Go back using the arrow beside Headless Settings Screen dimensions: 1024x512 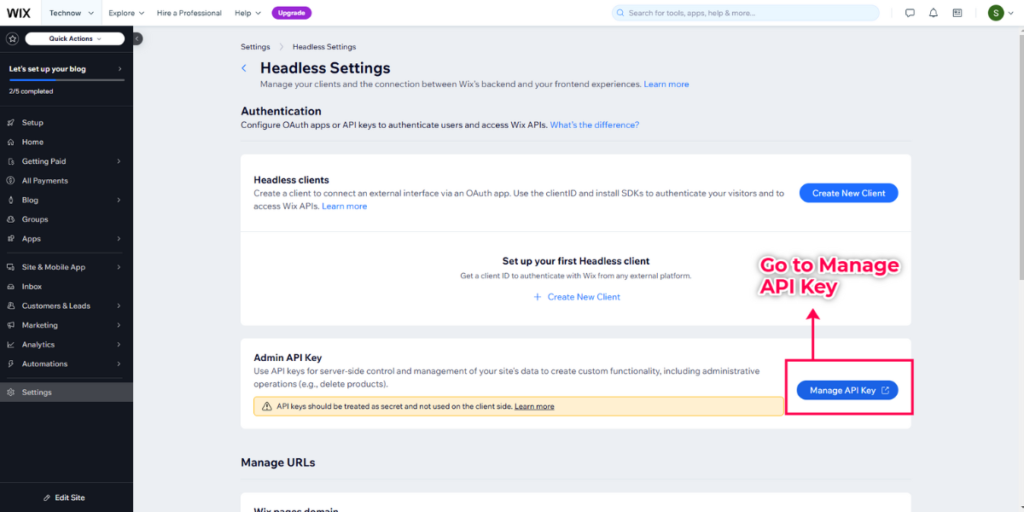click(244, 68)
